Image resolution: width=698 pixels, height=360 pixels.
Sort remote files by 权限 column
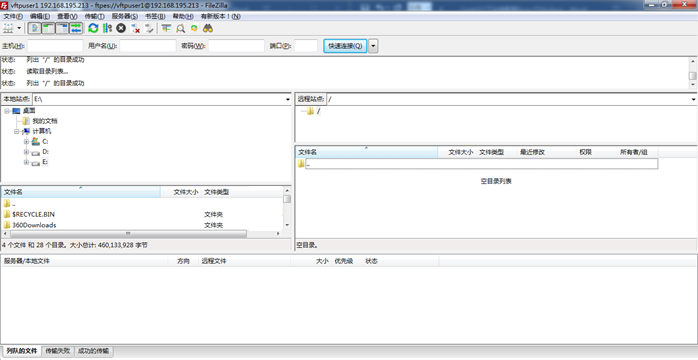tap(597, 152)
